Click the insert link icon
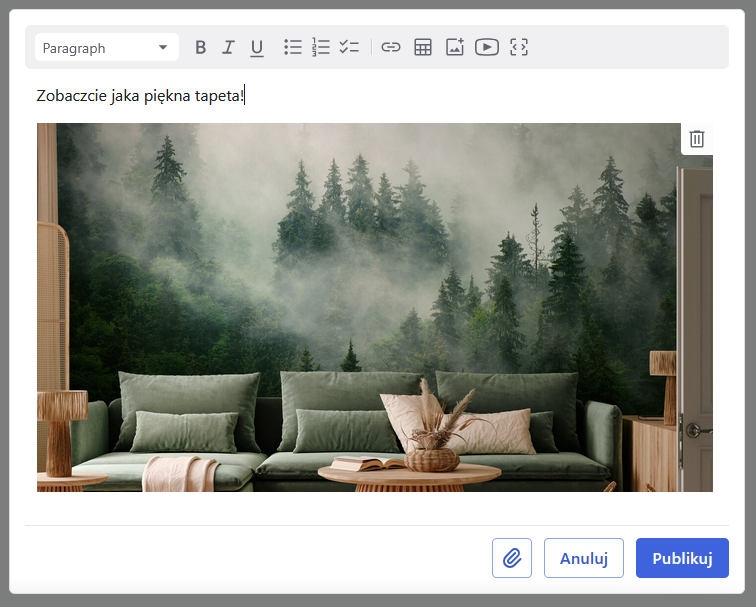The width and height of the screenshot is (756, 607). pyautogui.click(x=391, y=47)
